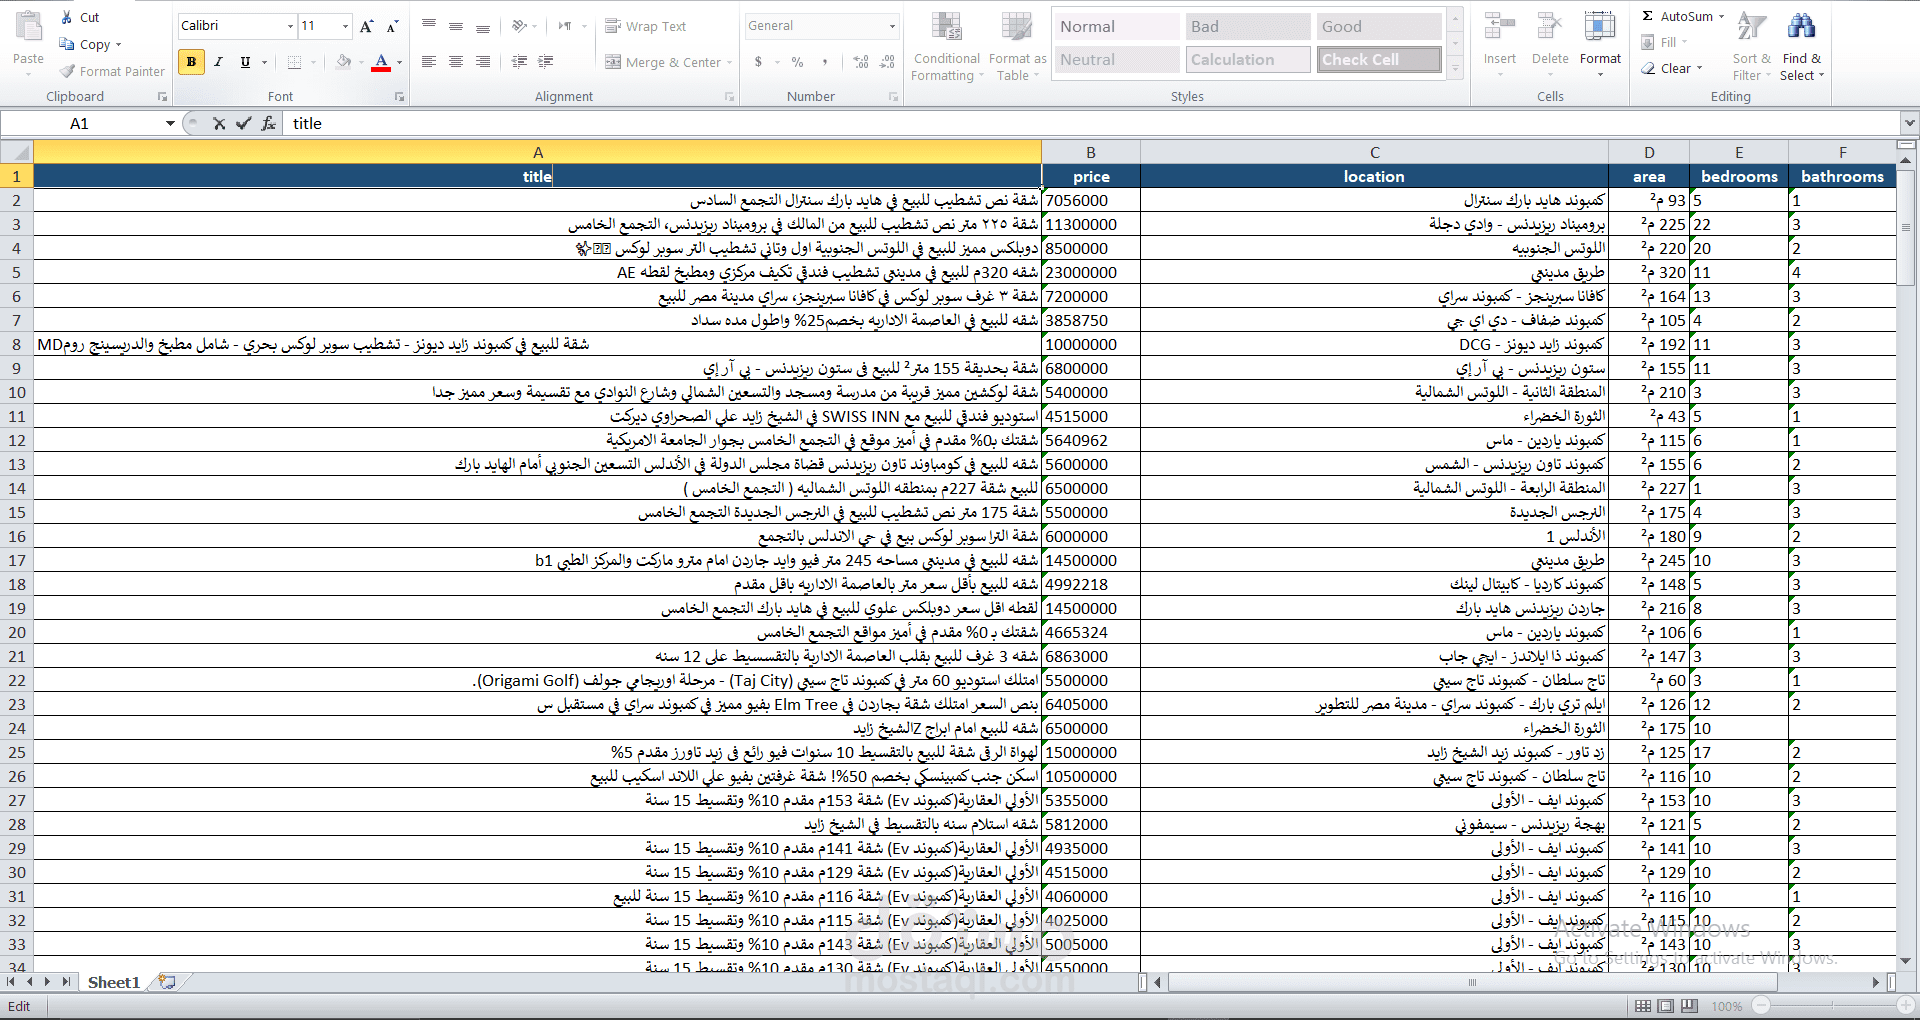
Task: Apply the Fill Color bucket swatch
Action: (x=344, y=62)
